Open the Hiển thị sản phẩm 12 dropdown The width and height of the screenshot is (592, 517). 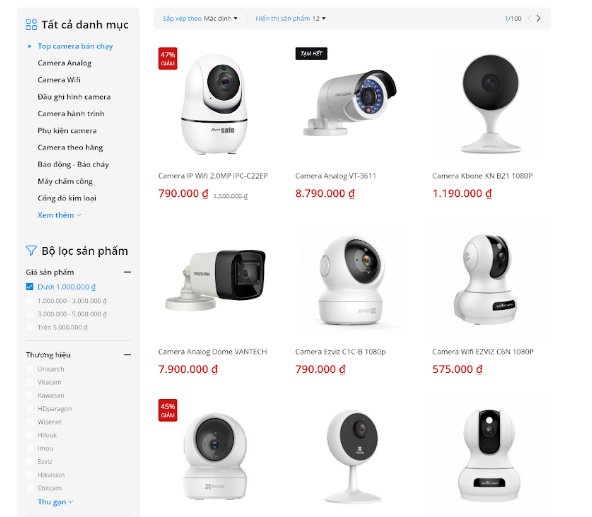[x=290, y=18]
